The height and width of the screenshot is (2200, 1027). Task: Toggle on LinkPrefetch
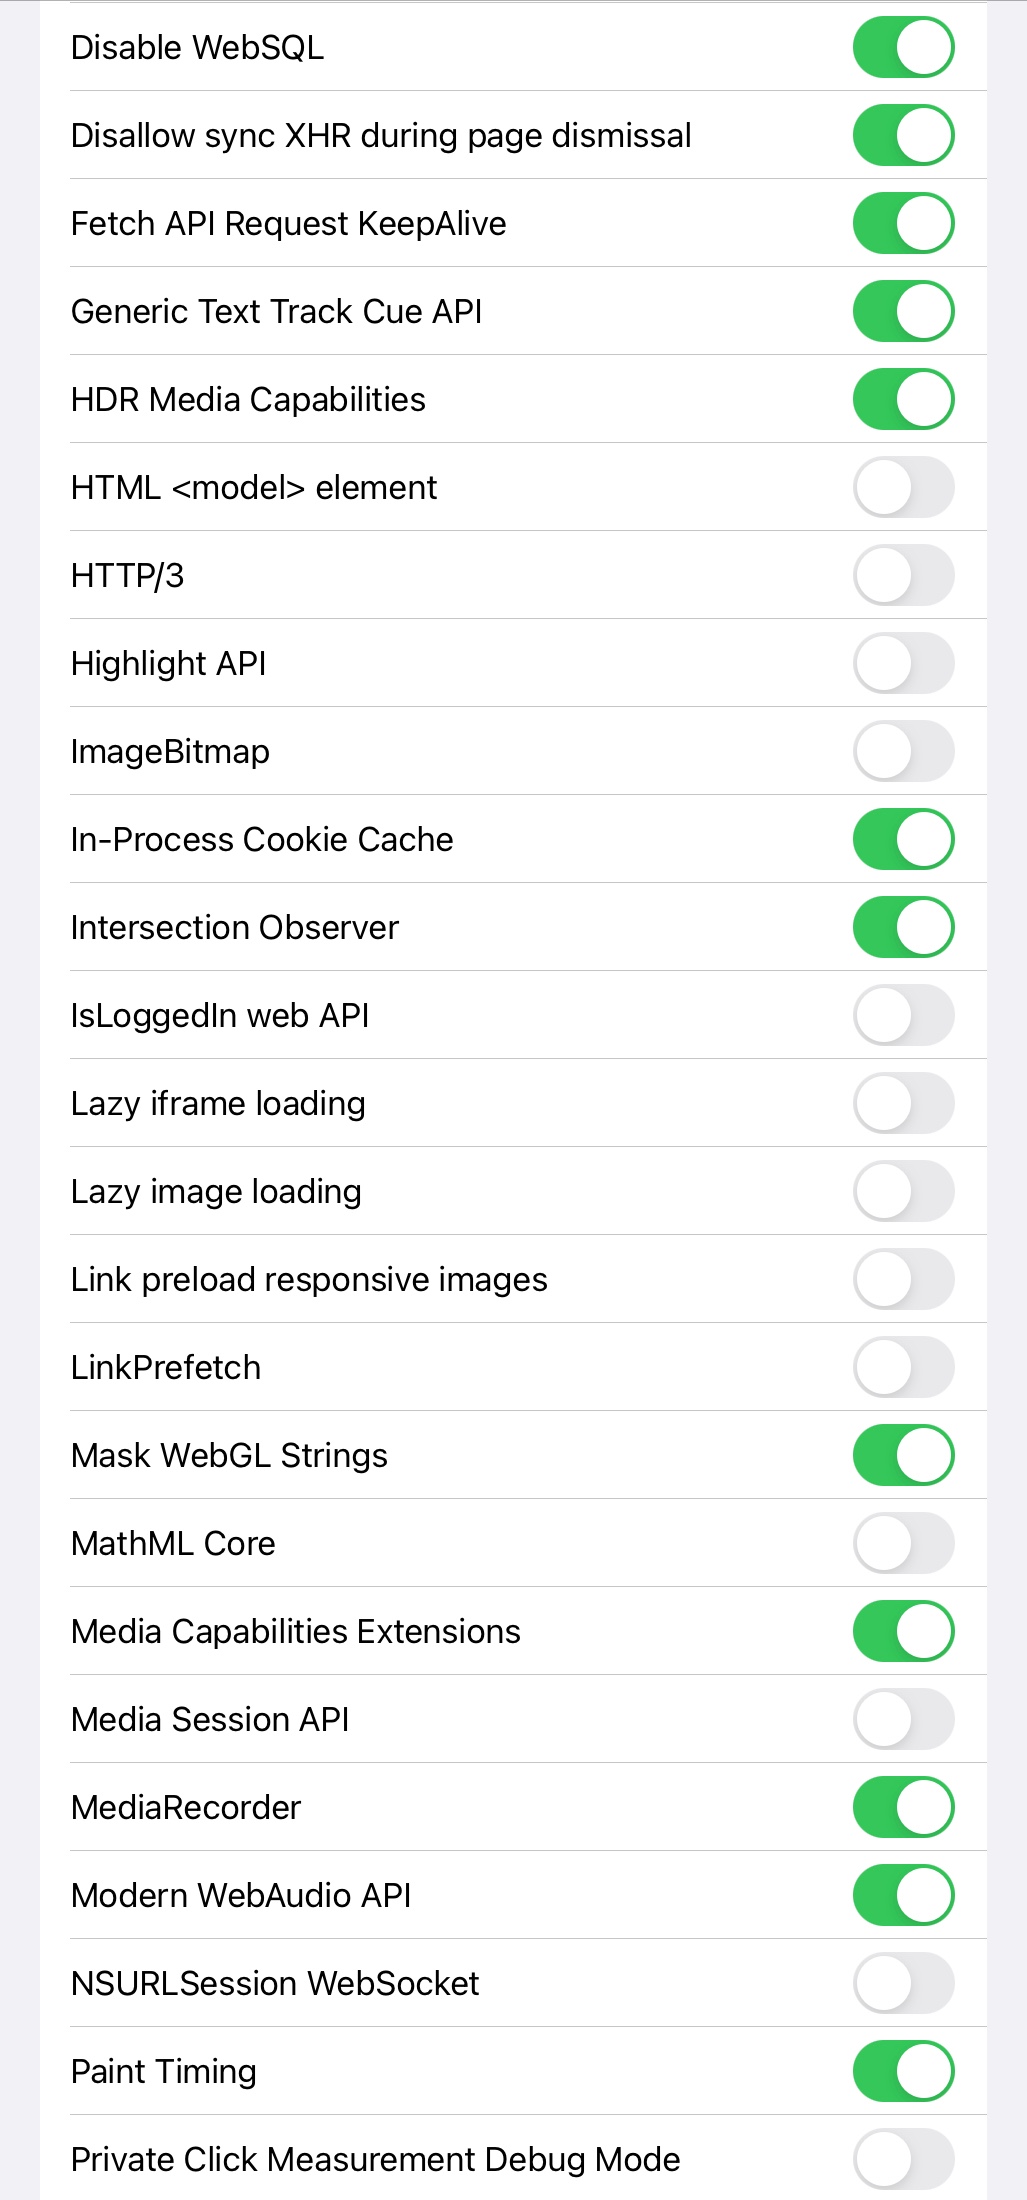coord(903,1367)
